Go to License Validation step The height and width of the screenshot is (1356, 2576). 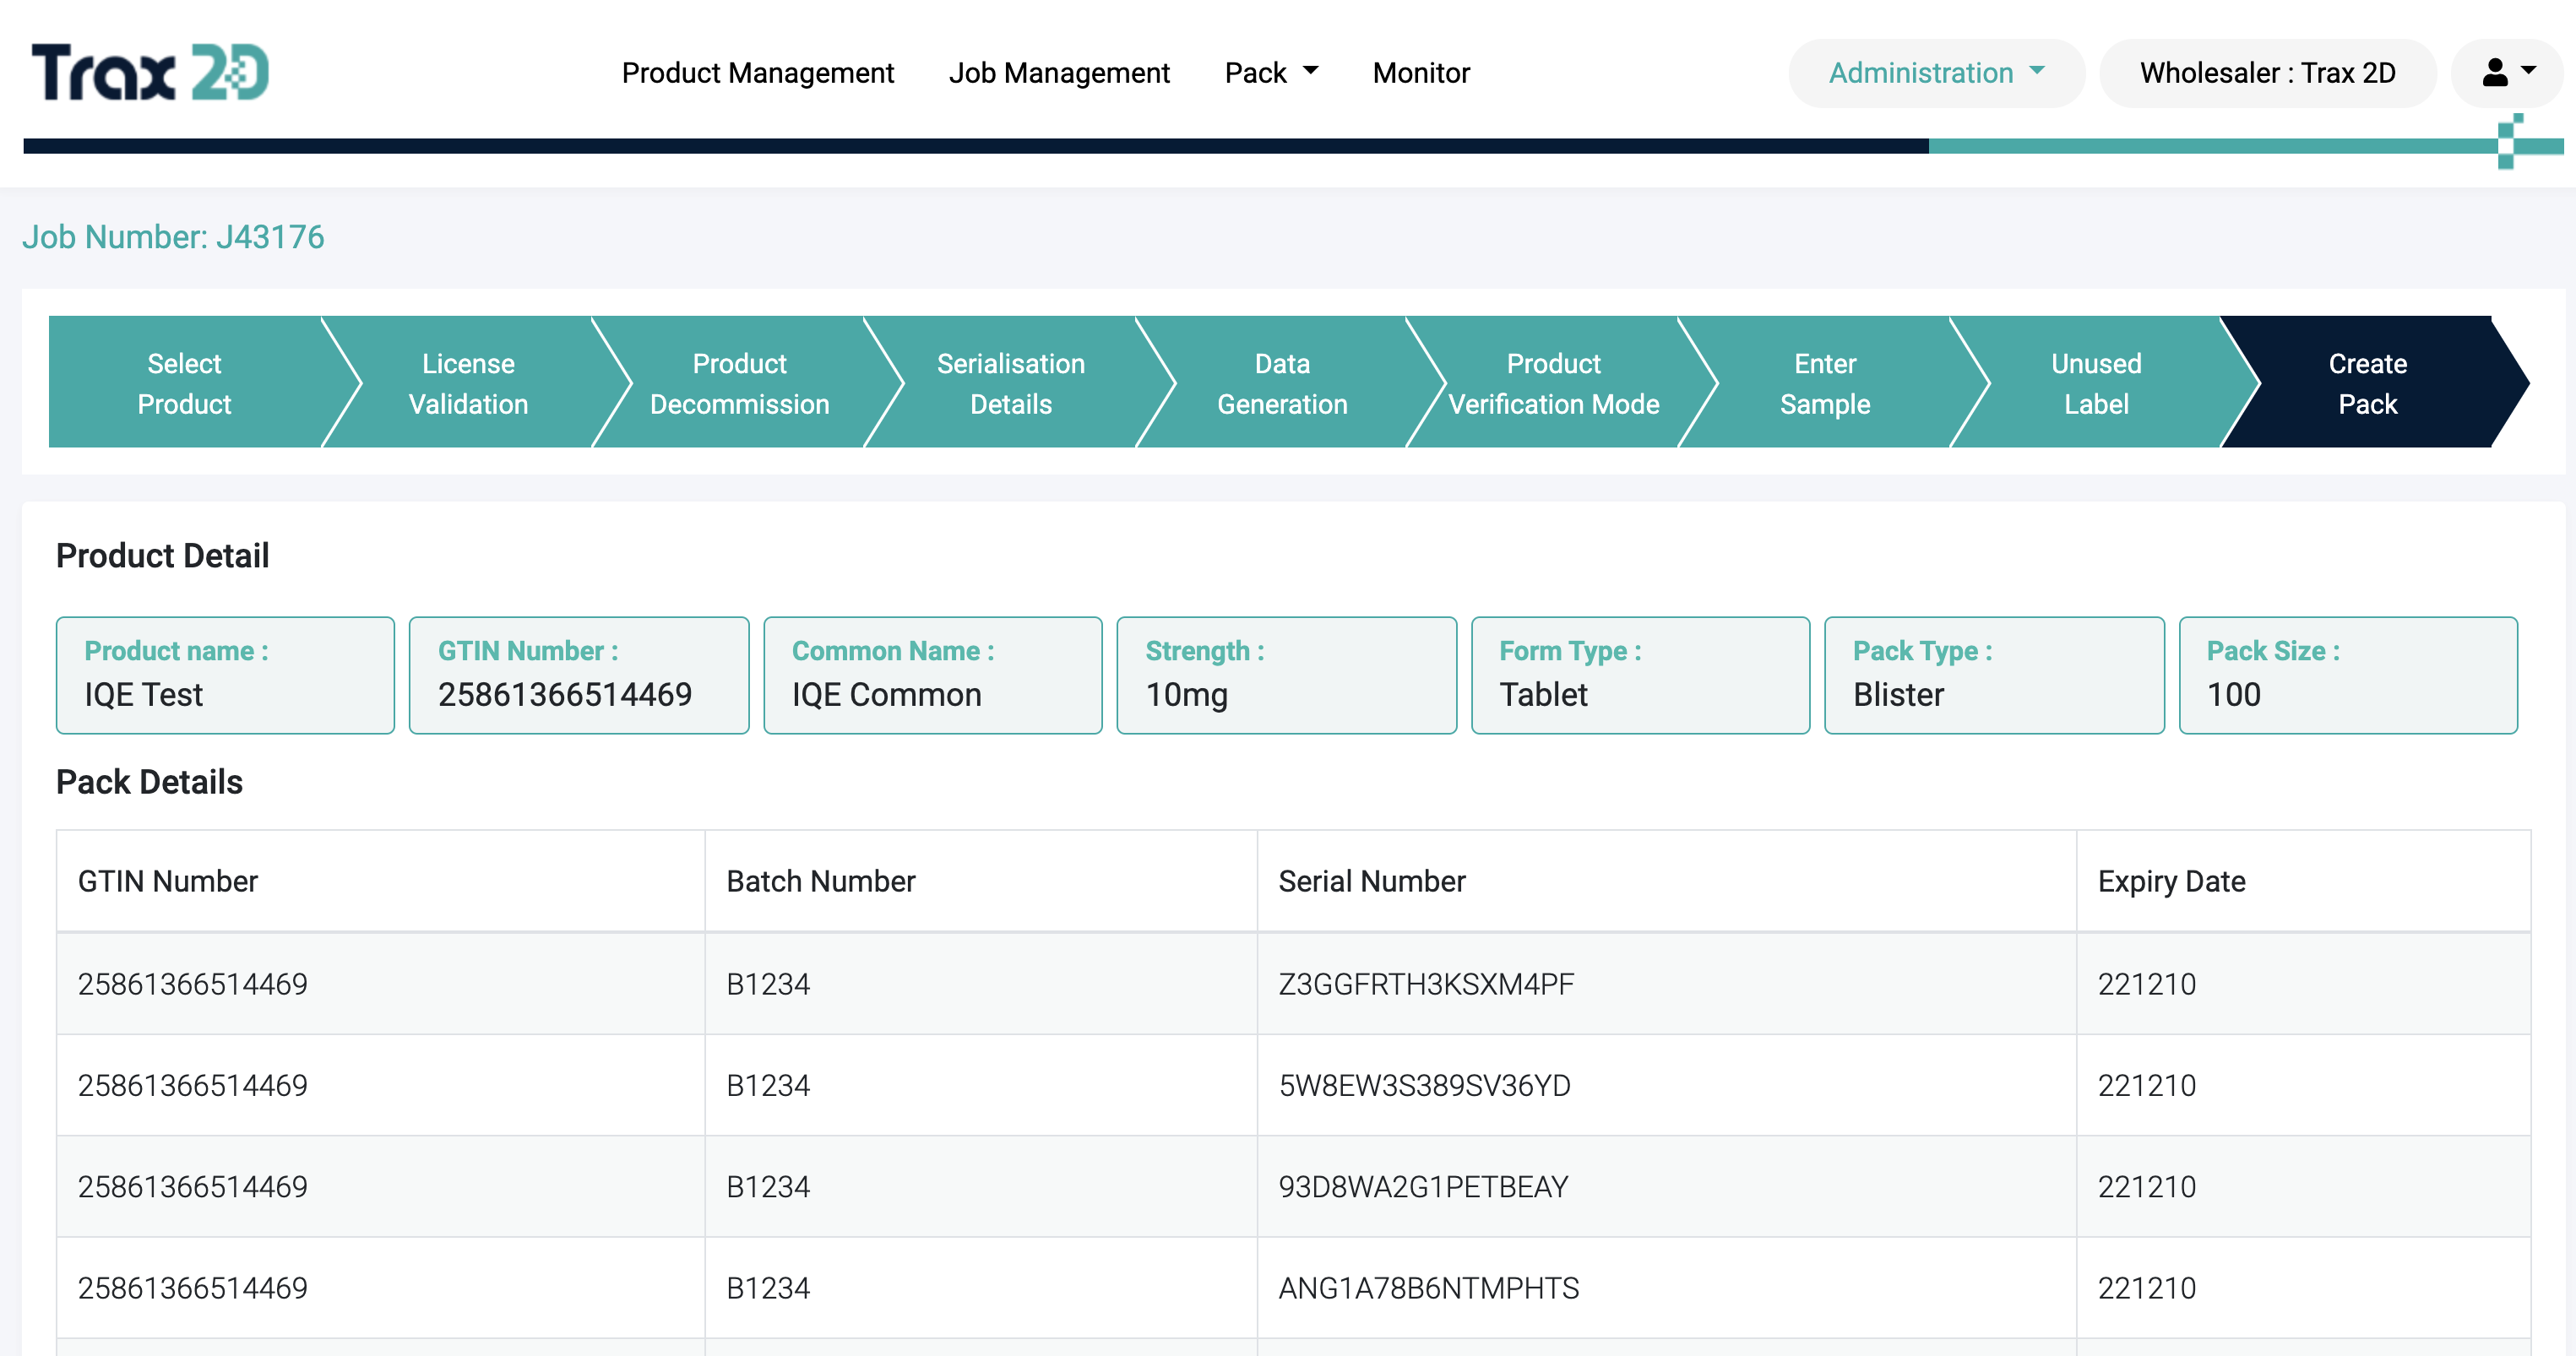[x=468, y=383]
